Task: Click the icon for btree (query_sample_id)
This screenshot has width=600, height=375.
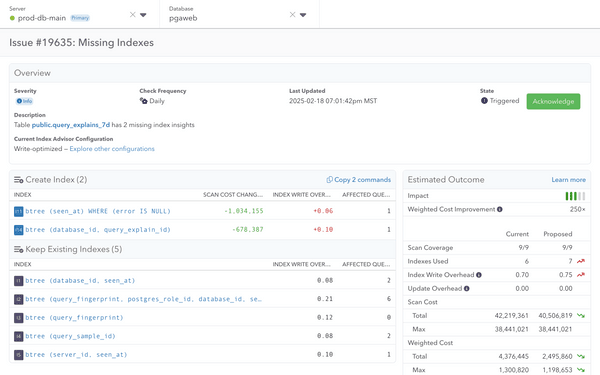Action: pos(18,336)
